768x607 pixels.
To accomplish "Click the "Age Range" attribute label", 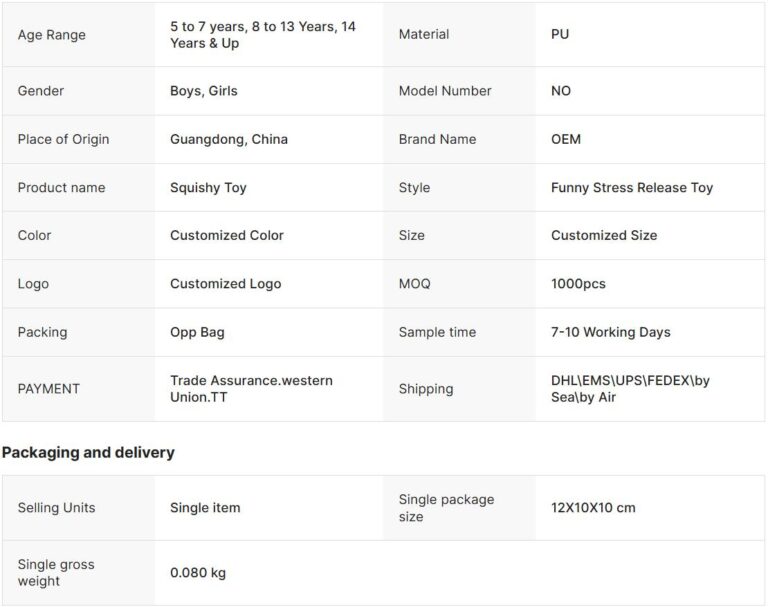I will pos(52,35).
